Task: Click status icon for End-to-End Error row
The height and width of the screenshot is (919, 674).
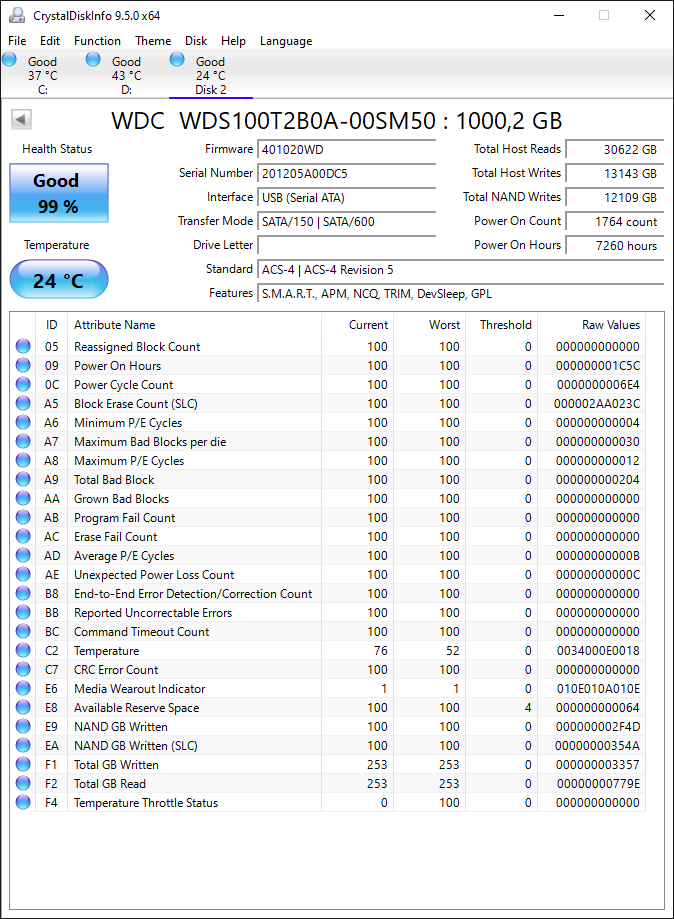Action: tap(23, 593)
